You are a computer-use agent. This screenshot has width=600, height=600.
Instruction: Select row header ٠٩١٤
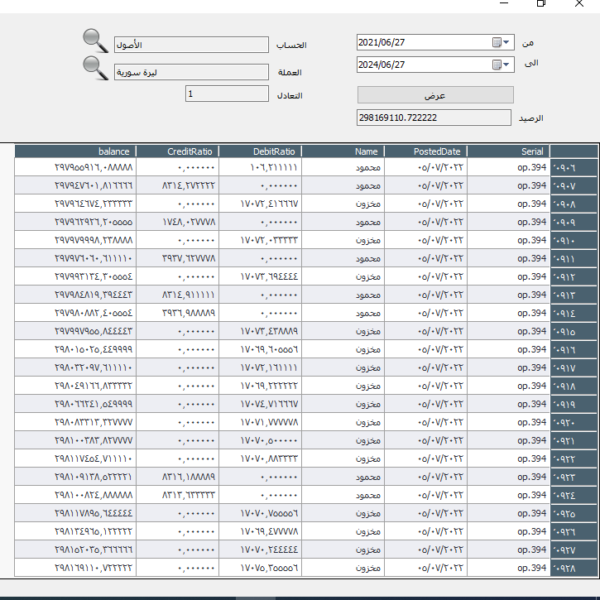[x=574, y=313]
